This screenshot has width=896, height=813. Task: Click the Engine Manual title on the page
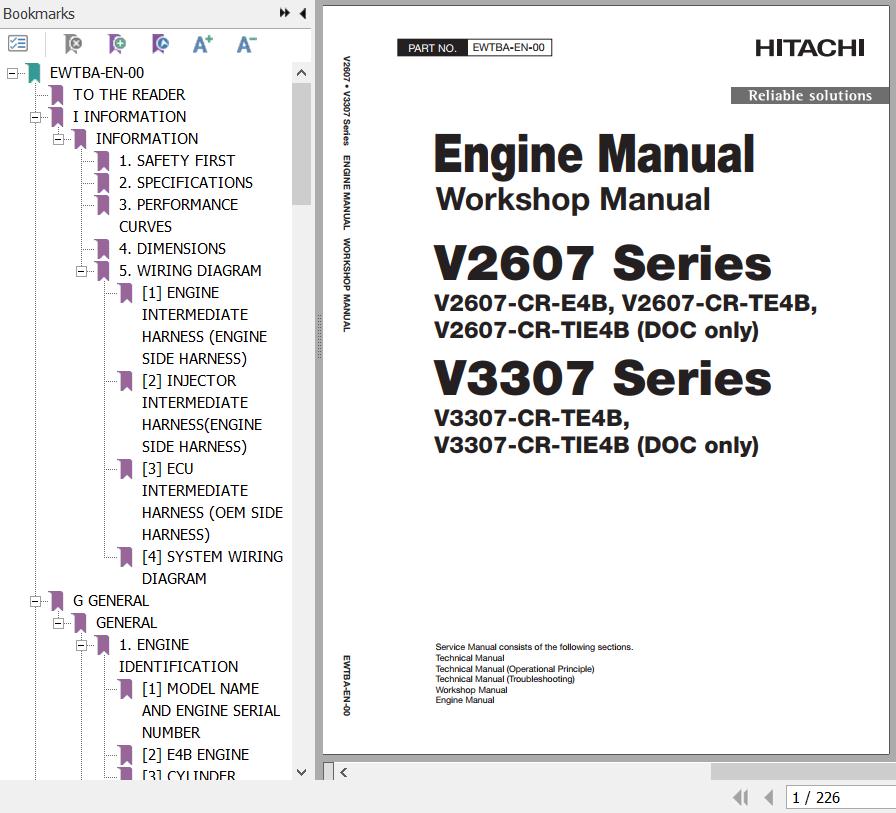pyautogui.click(x=594, y=154)
